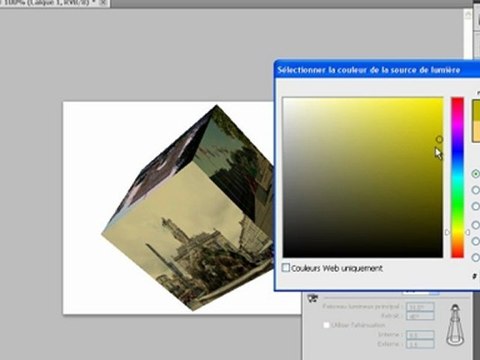Click the Externe attenuation field
480x360 pixels.
[420, 344]
